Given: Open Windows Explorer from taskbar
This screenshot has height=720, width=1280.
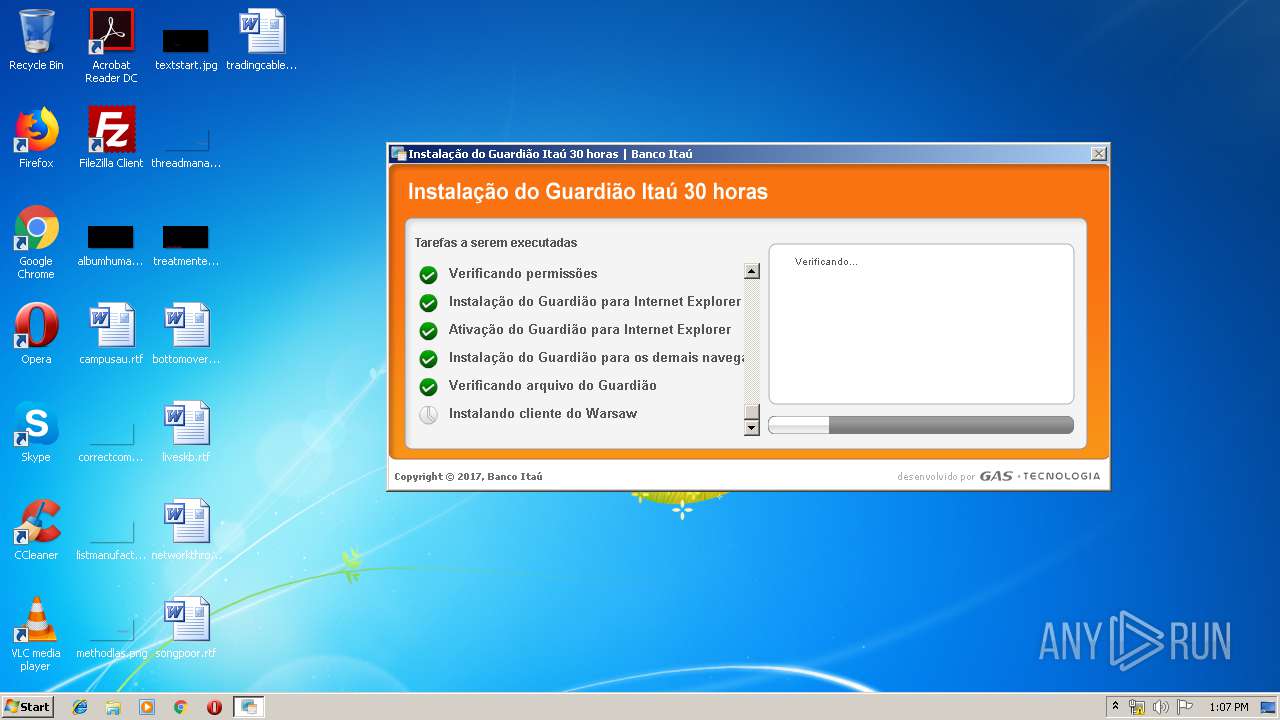Looking at the screenshot, I should click(x=113, y=707).
